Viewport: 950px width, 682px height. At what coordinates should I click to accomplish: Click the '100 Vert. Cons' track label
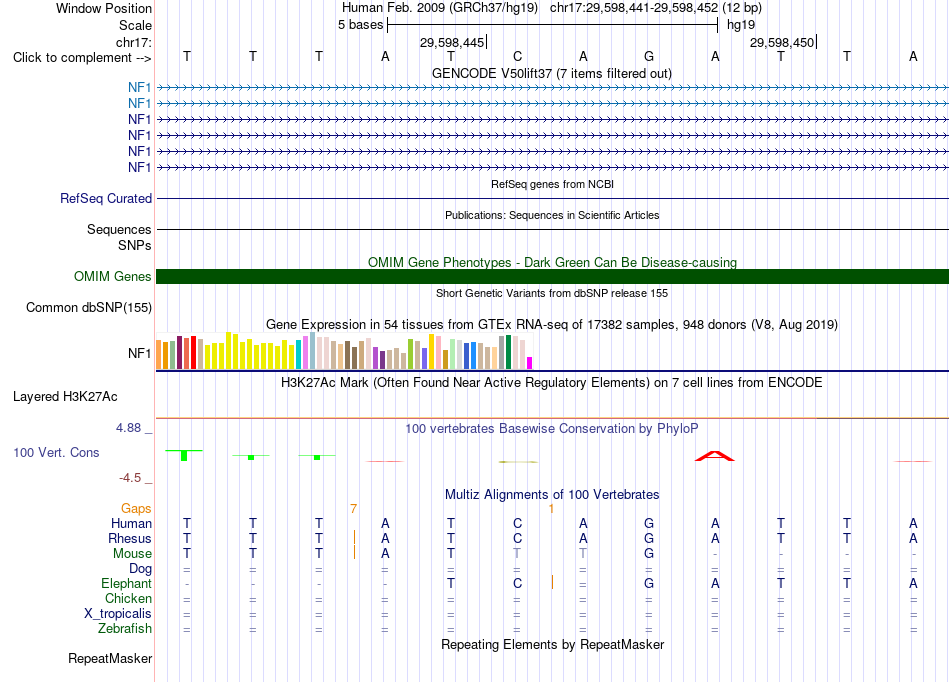point(56,452)
